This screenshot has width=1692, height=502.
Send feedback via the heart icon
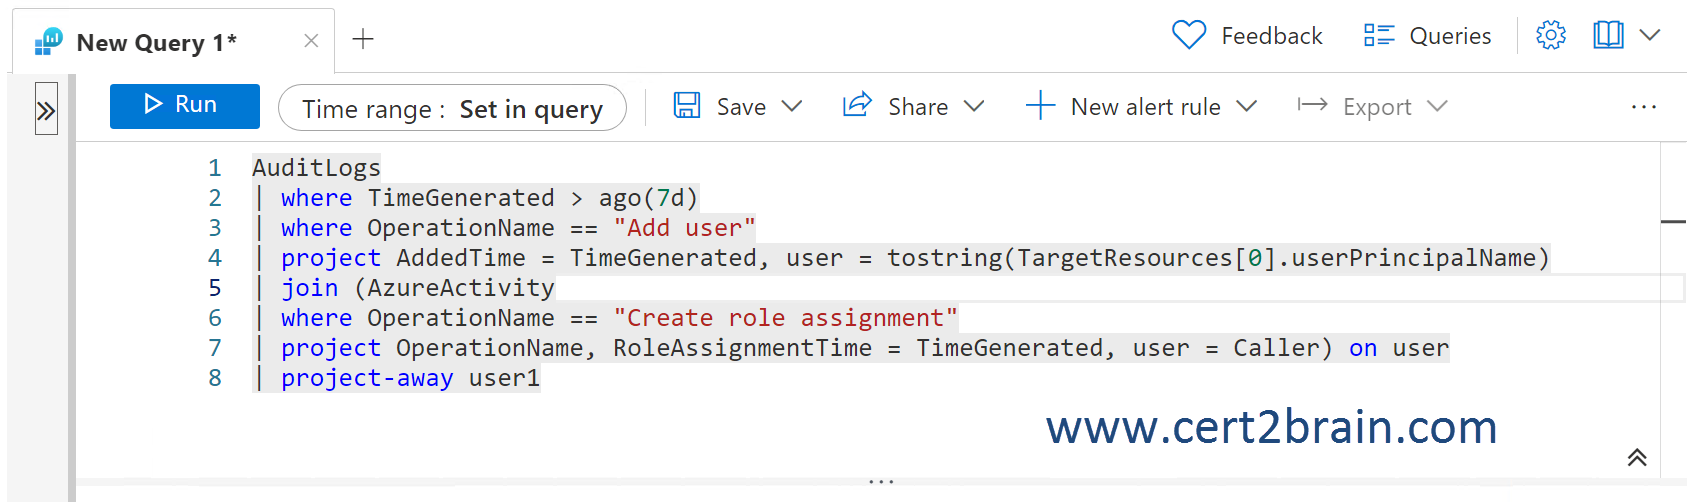(1189, 36)
